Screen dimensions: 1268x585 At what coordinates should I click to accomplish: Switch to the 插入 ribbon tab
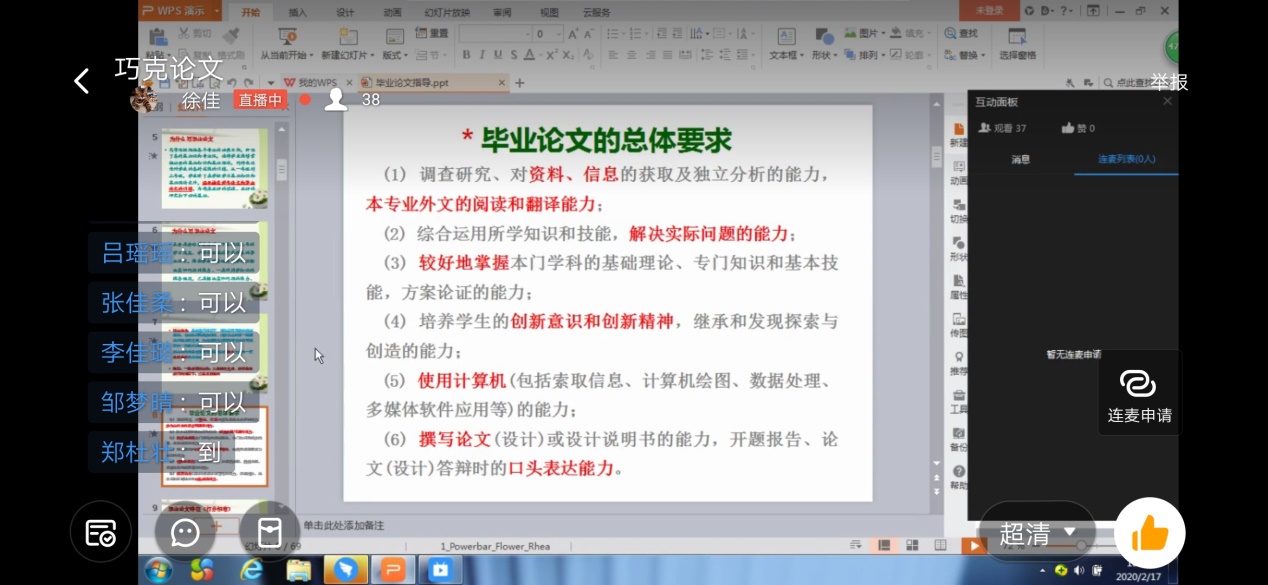pyautogui.click(x=298, y=12)
